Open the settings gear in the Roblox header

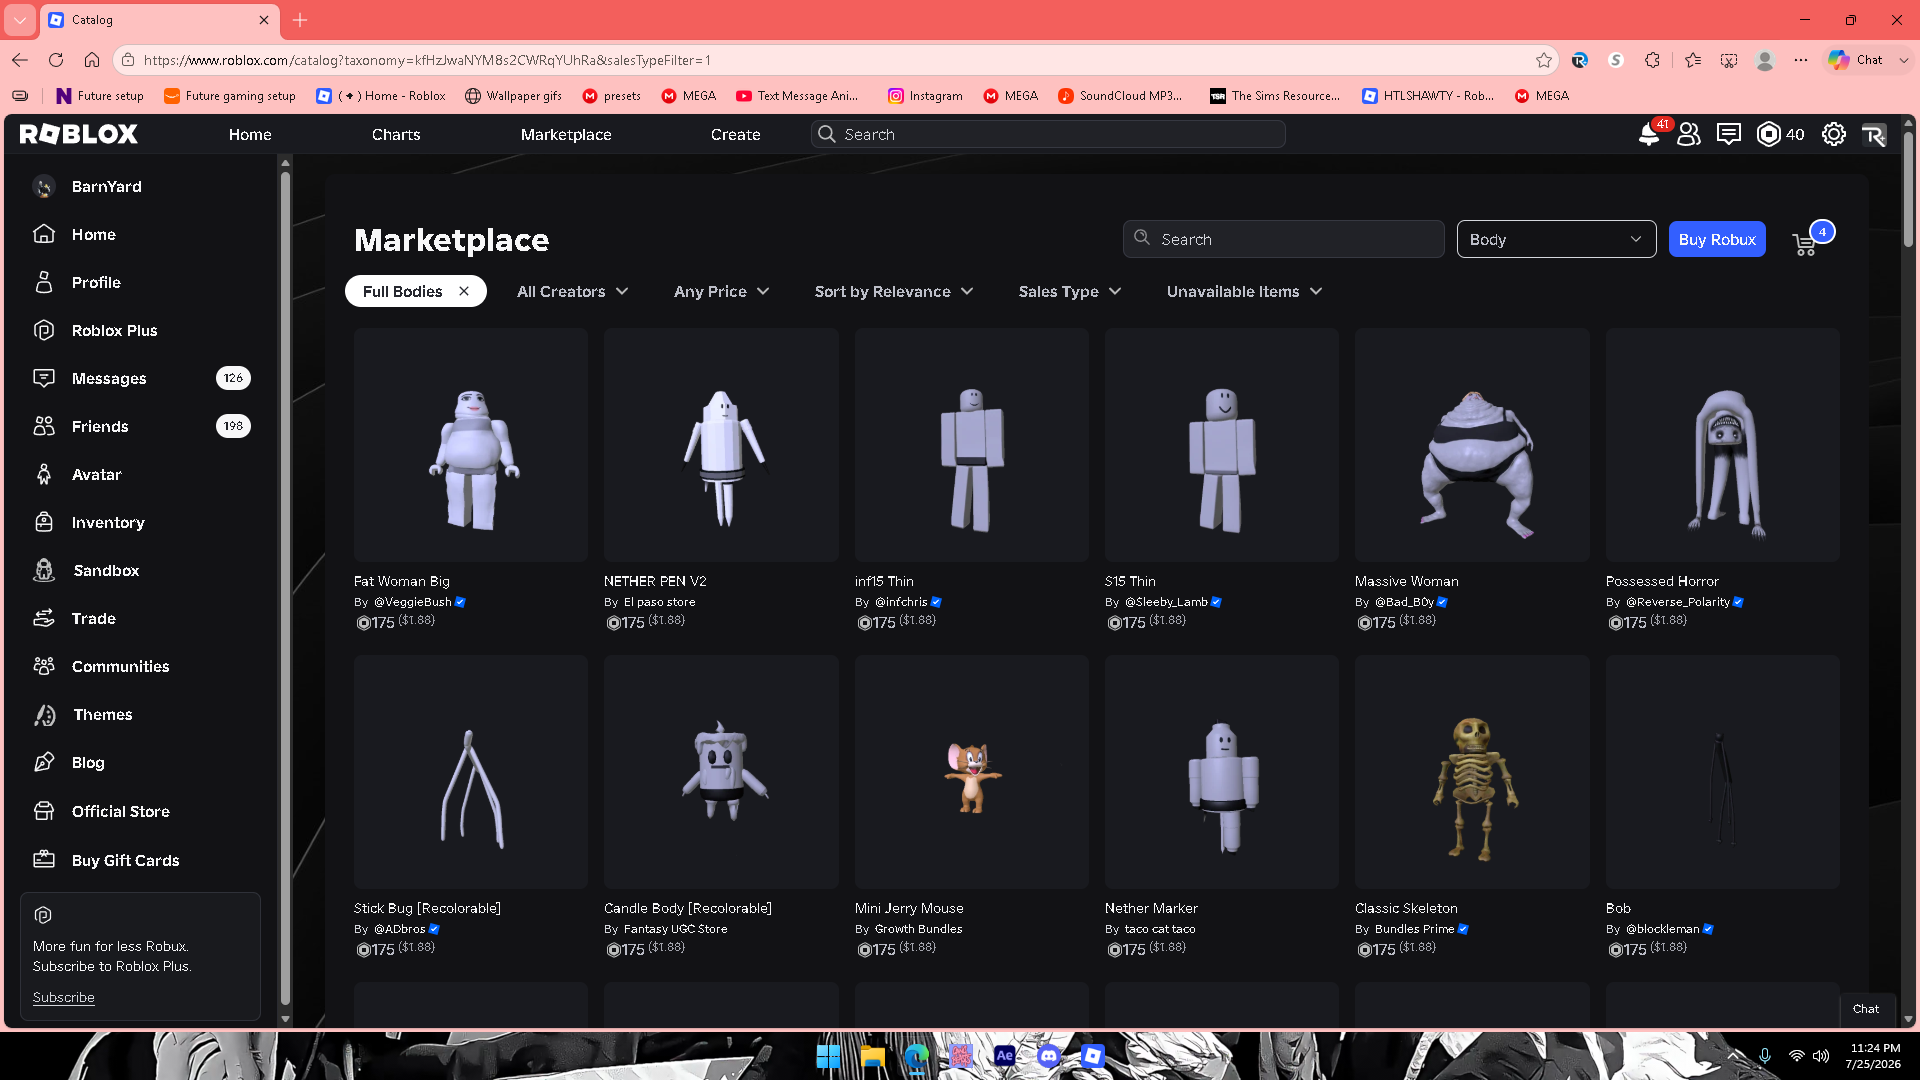(x=1834, y=134)
